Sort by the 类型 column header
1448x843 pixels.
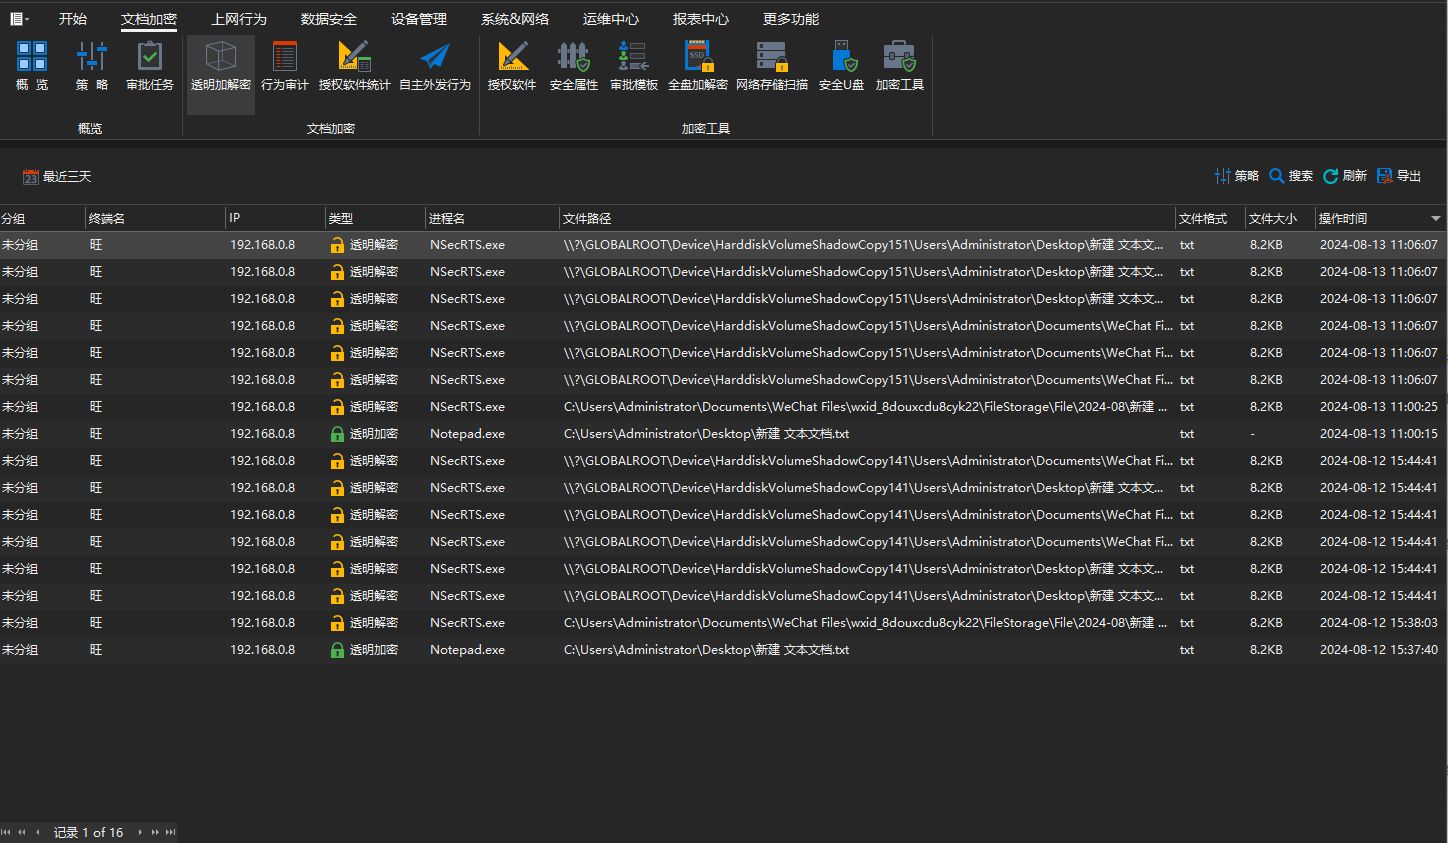tap(375, 218)
